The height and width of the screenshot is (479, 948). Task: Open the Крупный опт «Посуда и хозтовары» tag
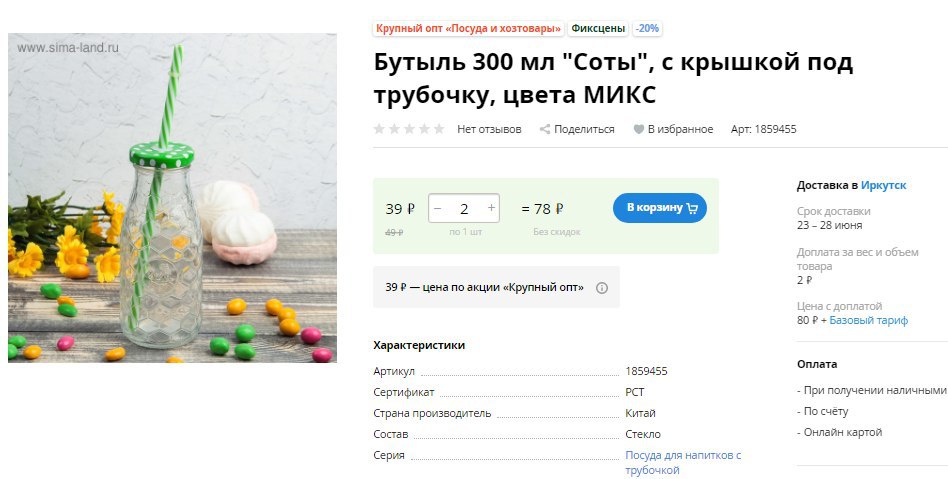pyautogui.click(x=469, y=28)
